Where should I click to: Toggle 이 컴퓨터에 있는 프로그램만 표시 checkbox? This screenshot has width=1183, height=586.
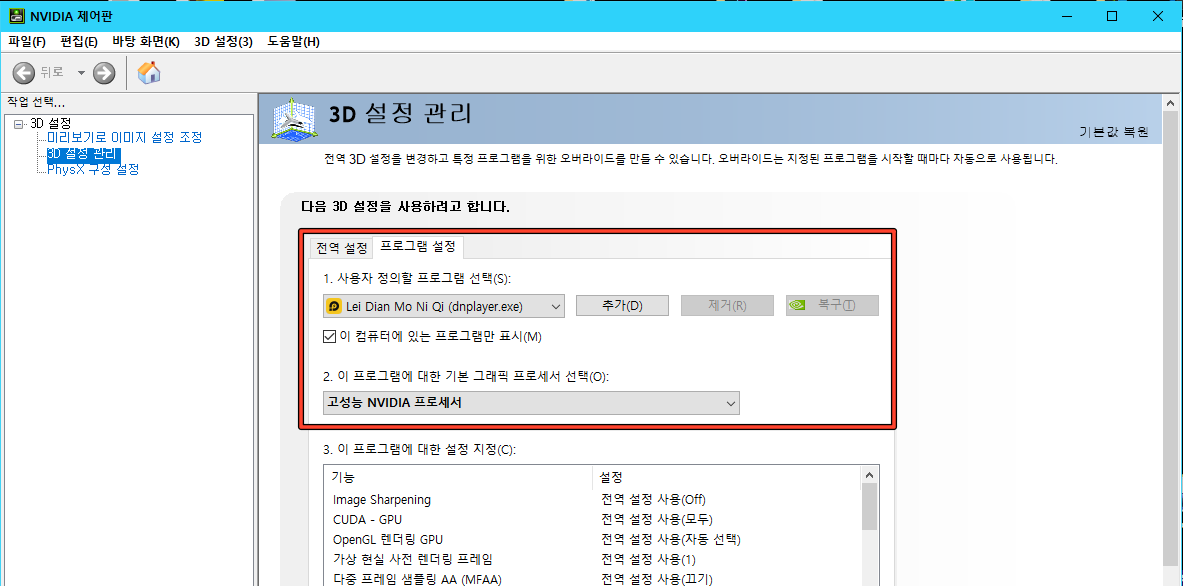click(329, 336)
